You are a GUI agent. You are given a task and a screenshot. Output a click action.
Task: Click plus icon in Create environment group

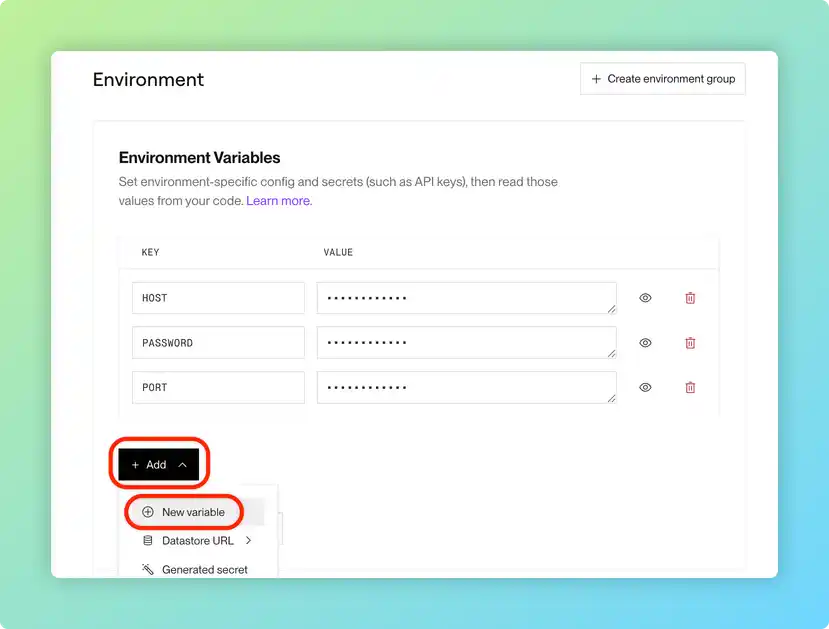pyautogui.click(x=597, y=79)
